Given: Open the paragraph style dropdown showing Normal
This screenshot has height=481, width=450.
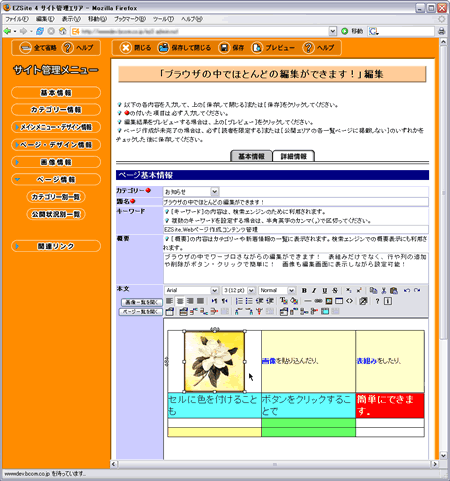Looking at the screenshot, I should click(277, 290).
